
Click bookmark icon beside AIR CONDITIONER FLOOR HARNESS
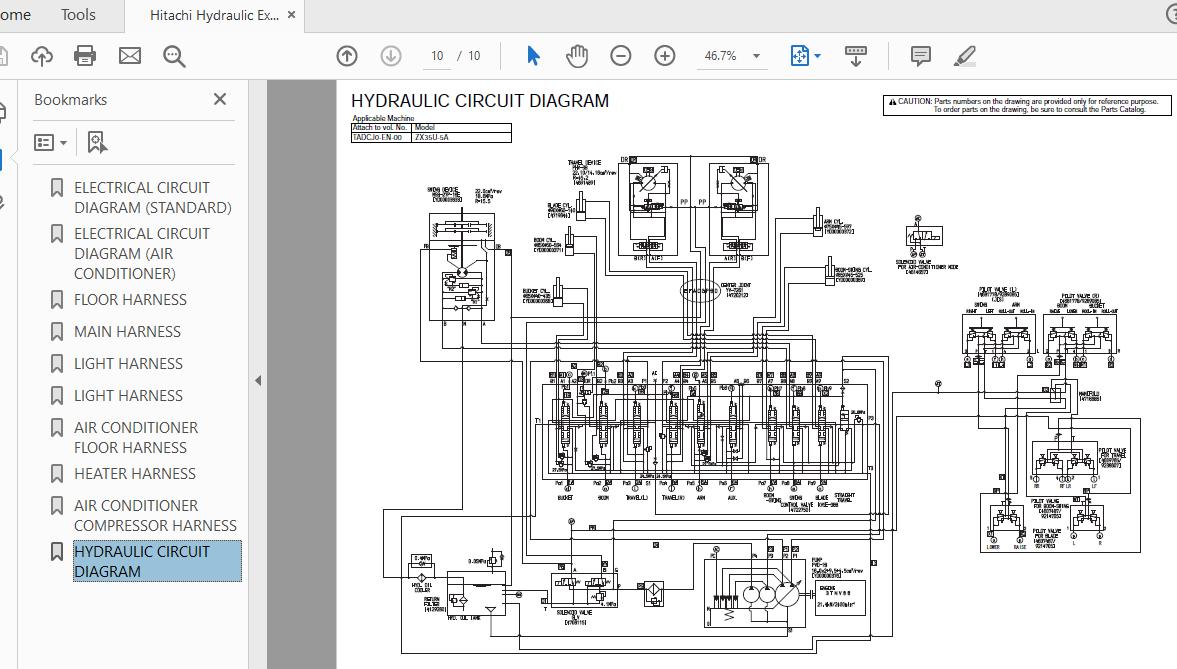(56, 428)
